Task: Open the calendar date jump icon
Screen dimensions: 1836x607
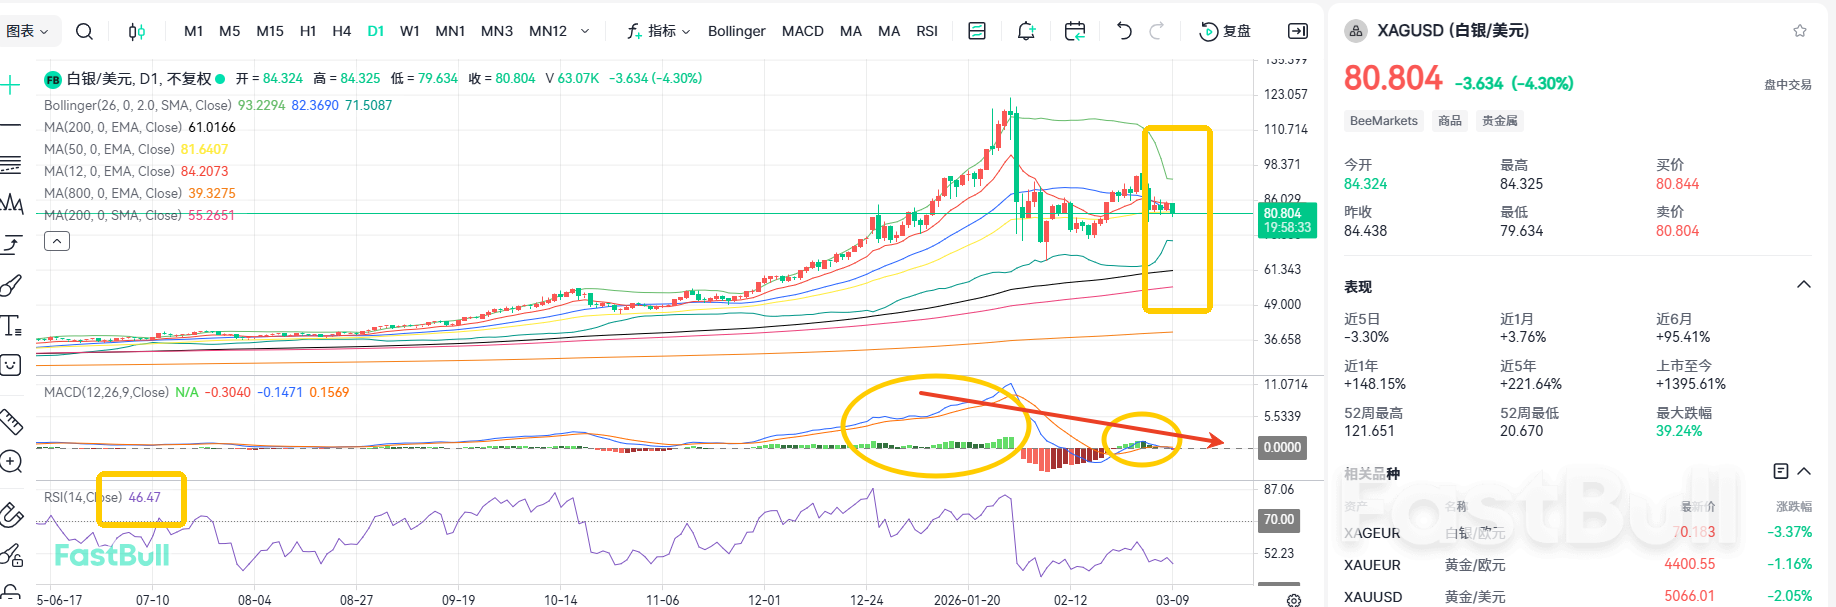Action: point(1075,31)
